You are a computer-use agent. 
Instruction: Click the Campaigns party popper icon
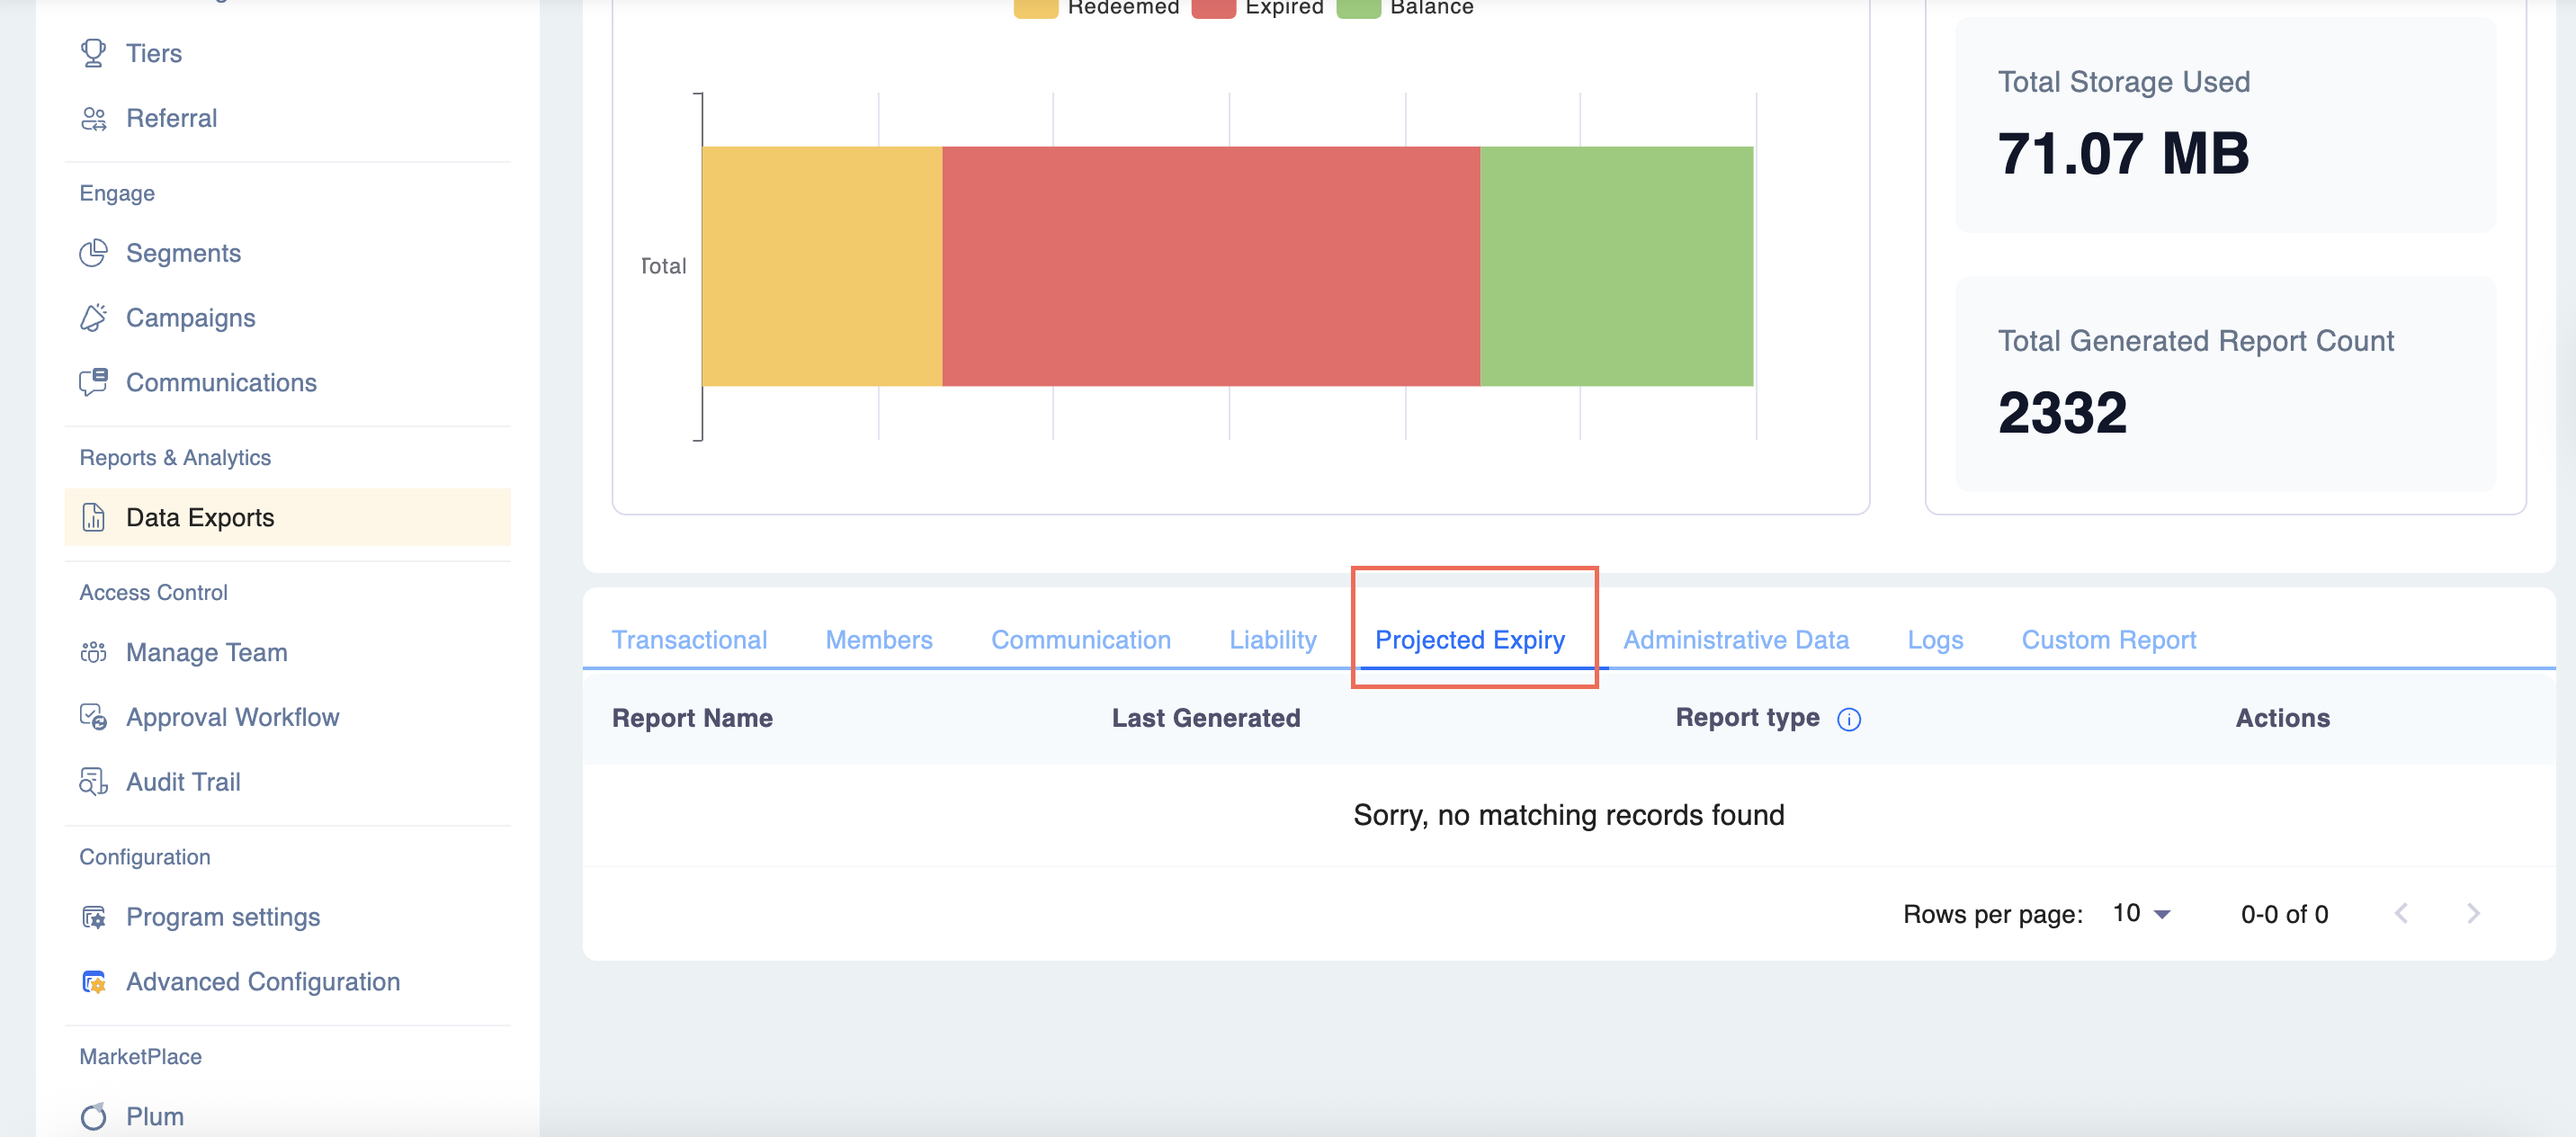pos(93,318)
